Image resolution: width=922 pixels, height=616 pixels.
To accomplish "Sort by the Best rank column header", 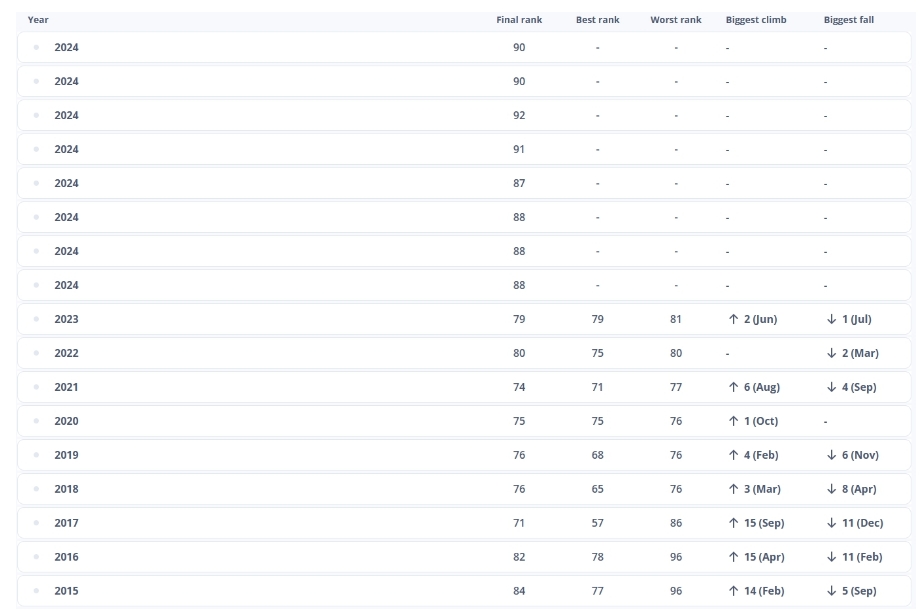I will [x=597, y=20].
